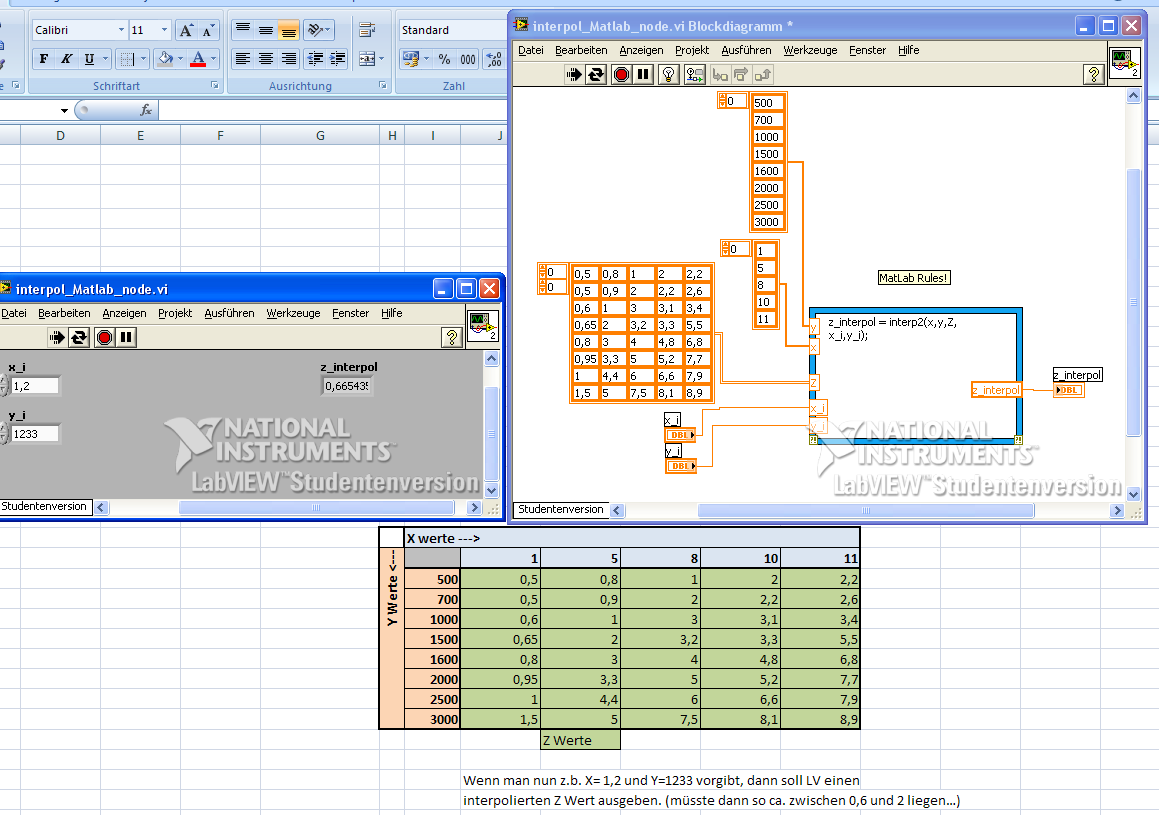Toggle bold formatting in Excel ribbon
Viewport: 1159px width, 815px height.
pos(43,59)
